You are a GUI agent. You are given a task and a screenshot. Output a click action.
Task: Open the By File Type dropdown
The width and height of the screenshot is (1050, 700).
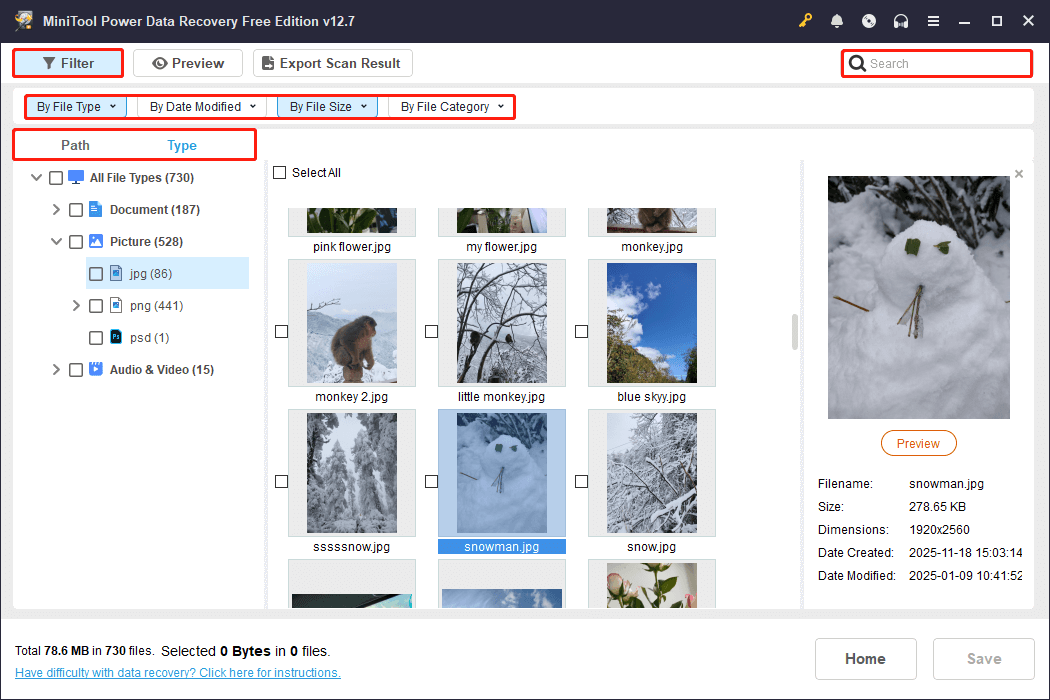pyautogui.click(x=76, y=107)
